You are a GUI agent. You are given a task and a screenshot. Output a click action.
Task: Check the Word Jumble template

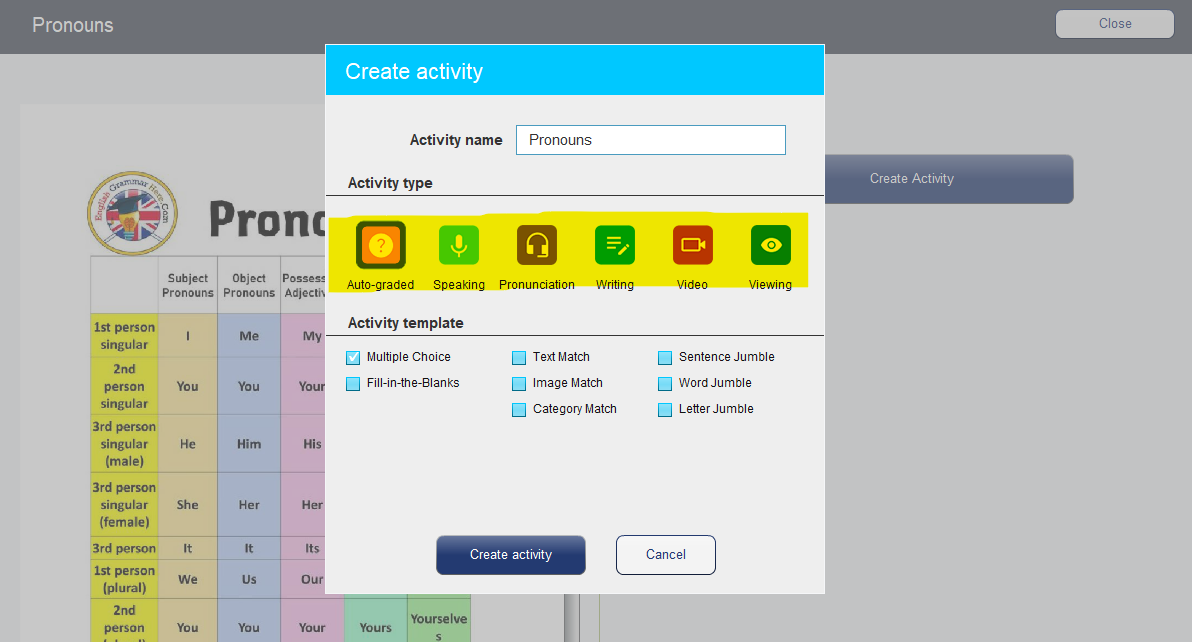(x=665, y=384)
